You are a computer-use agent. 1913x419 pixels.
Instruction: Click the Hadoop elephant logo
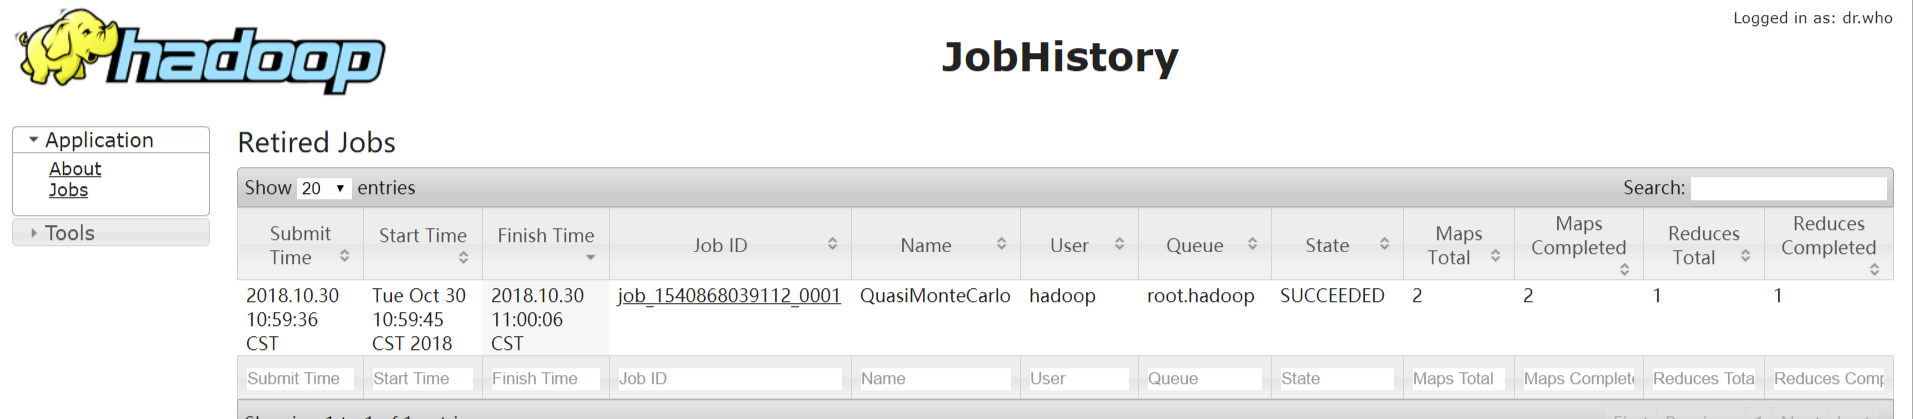click(200, 52)
